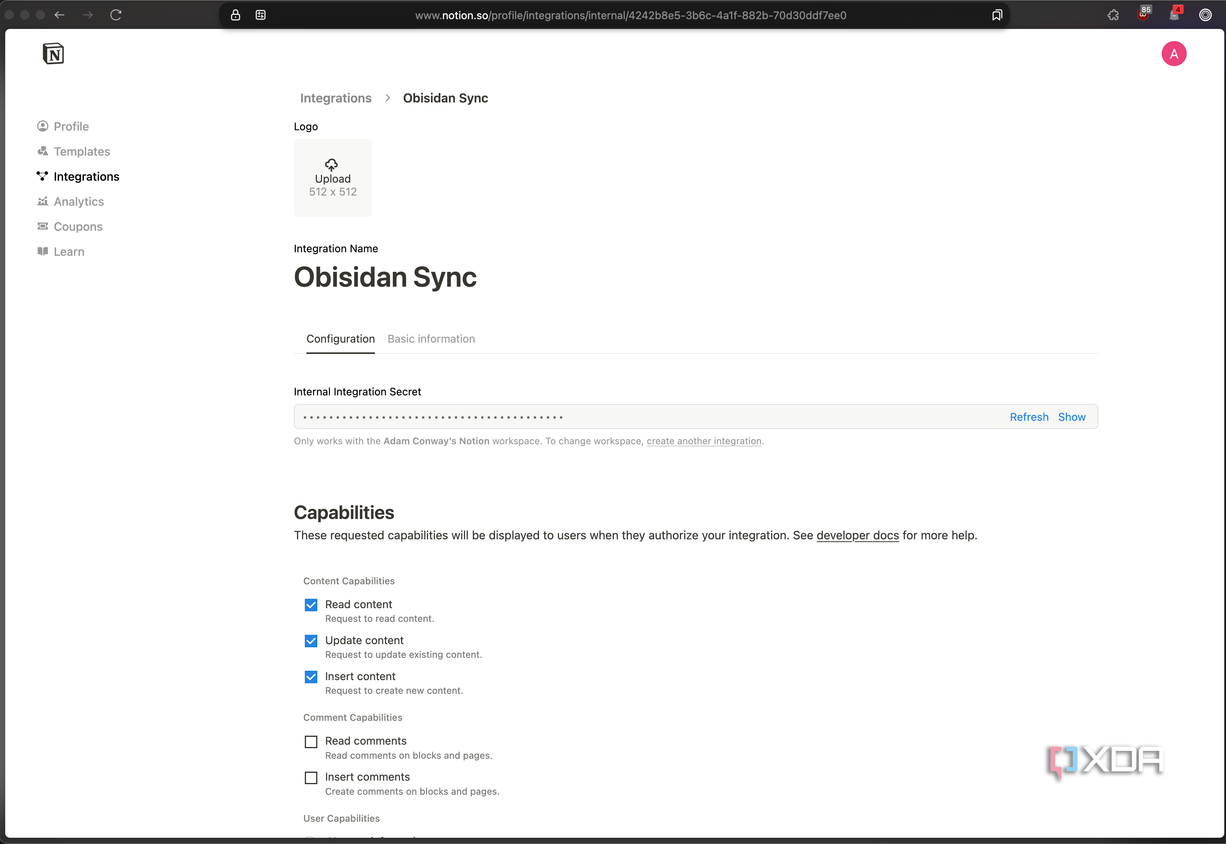Follow the 'create another integration' link
Viewport: 1226px width, 844px height.
tap(704, 441)
